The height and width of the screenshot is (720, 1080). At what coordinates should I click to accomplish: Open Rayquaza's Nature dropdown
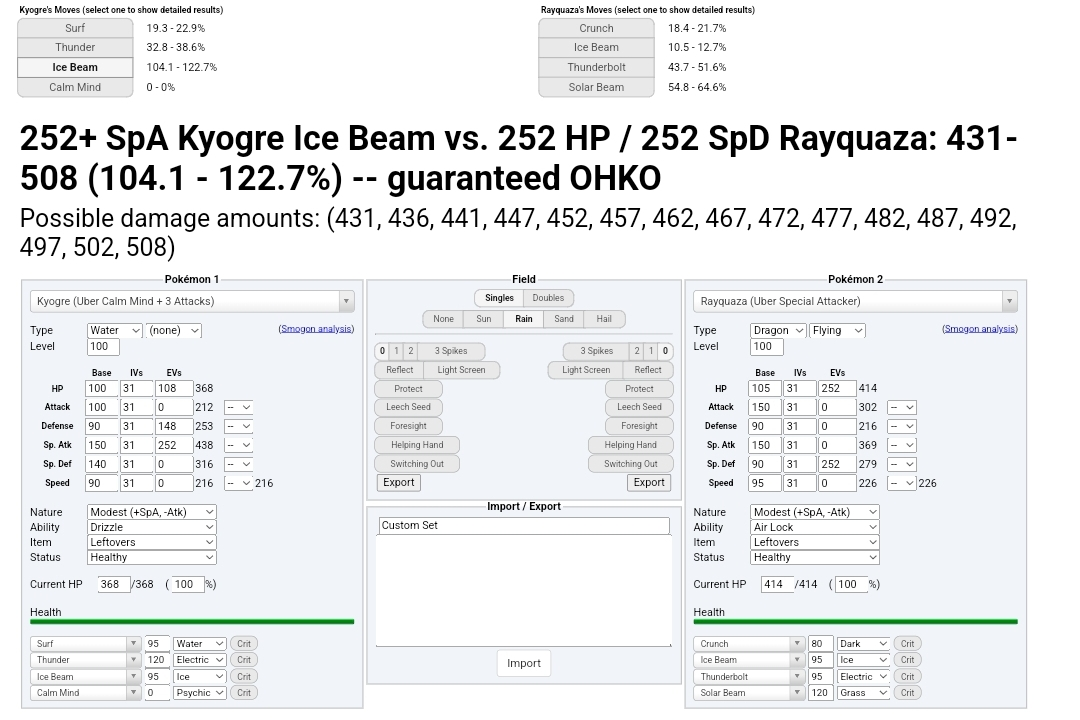pos(815,512)
